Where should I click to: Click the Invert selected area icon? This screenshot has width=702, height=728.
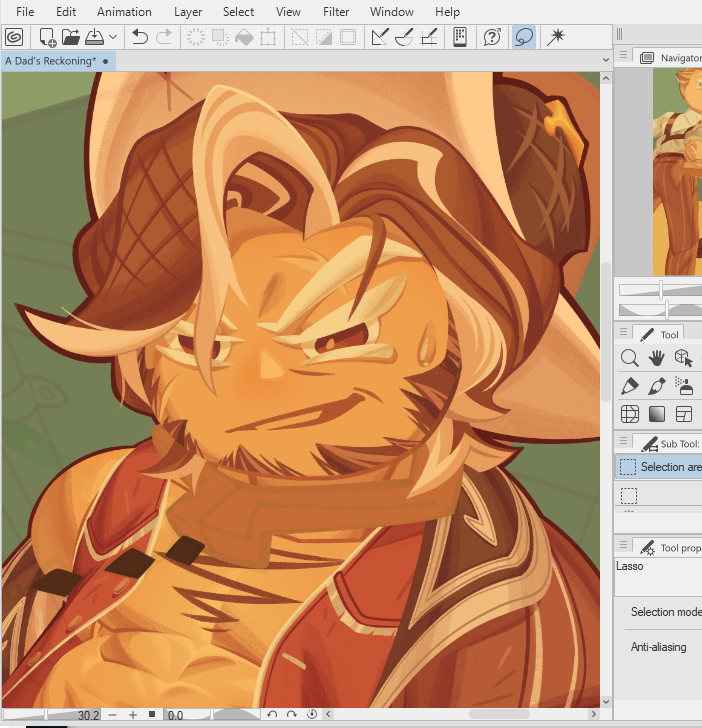pos(324,37)
